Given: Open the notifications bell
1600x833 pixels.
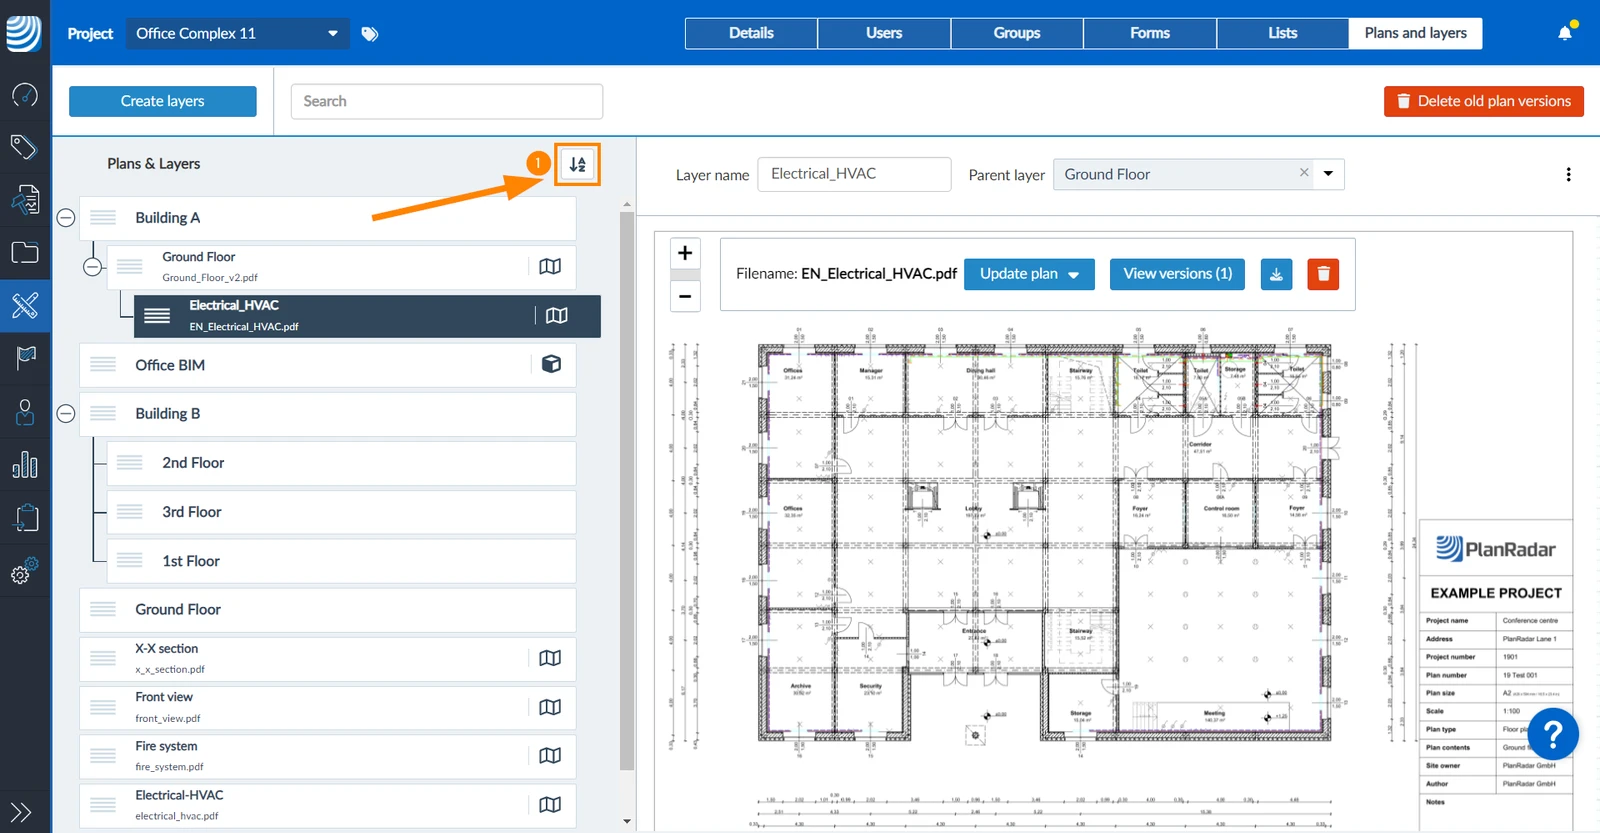Looking at the screenshot, I should point(1565,33).
